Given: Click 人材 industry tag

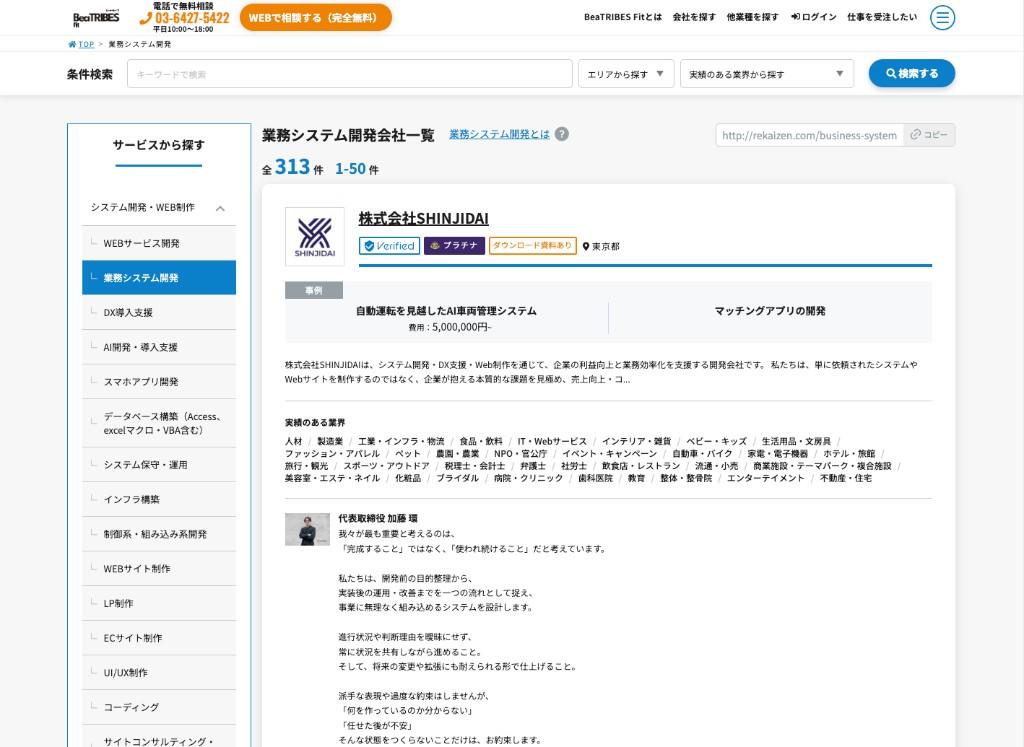Looking at the screenshot, I should [x=293, y=441].
